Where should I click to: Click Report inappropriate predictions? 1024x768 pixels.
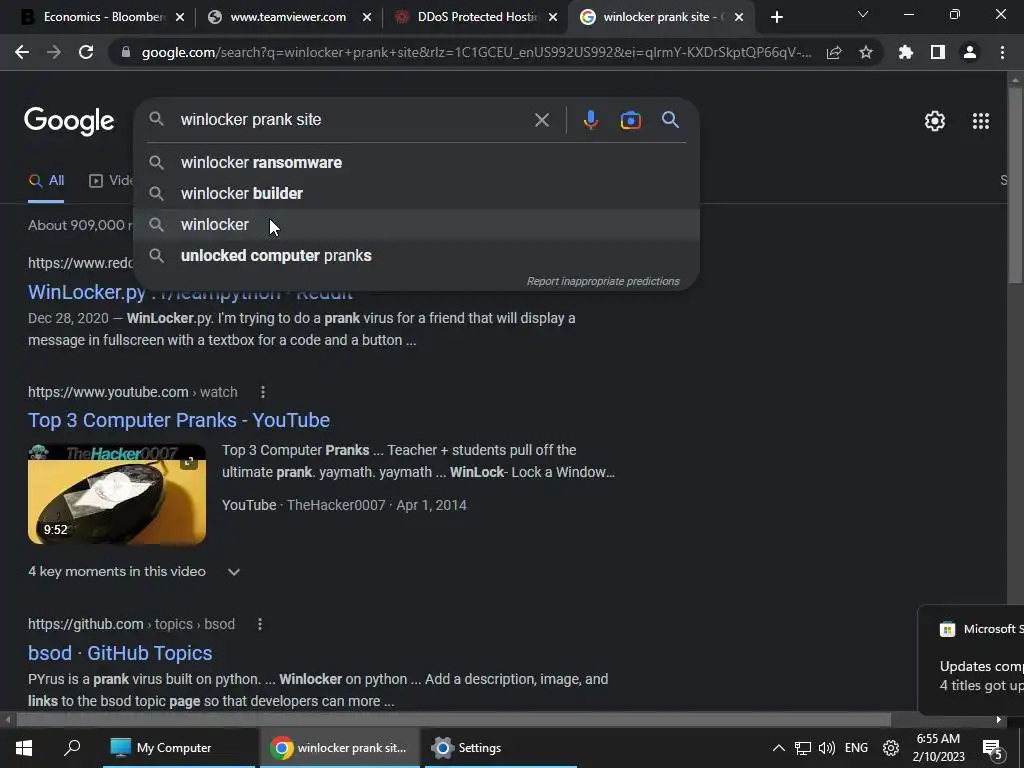click(603, 281)
